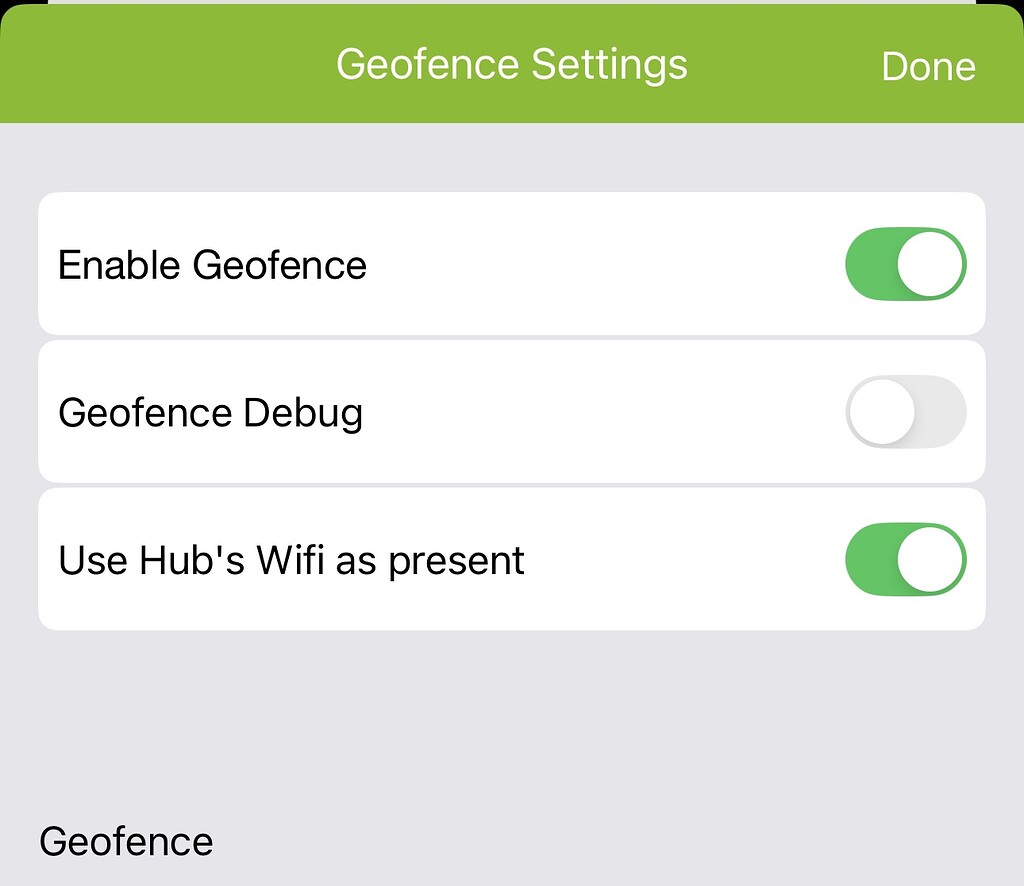Click the gray area below the toggles
Screen dimensions: 1024x886
[x=512, y=710]
